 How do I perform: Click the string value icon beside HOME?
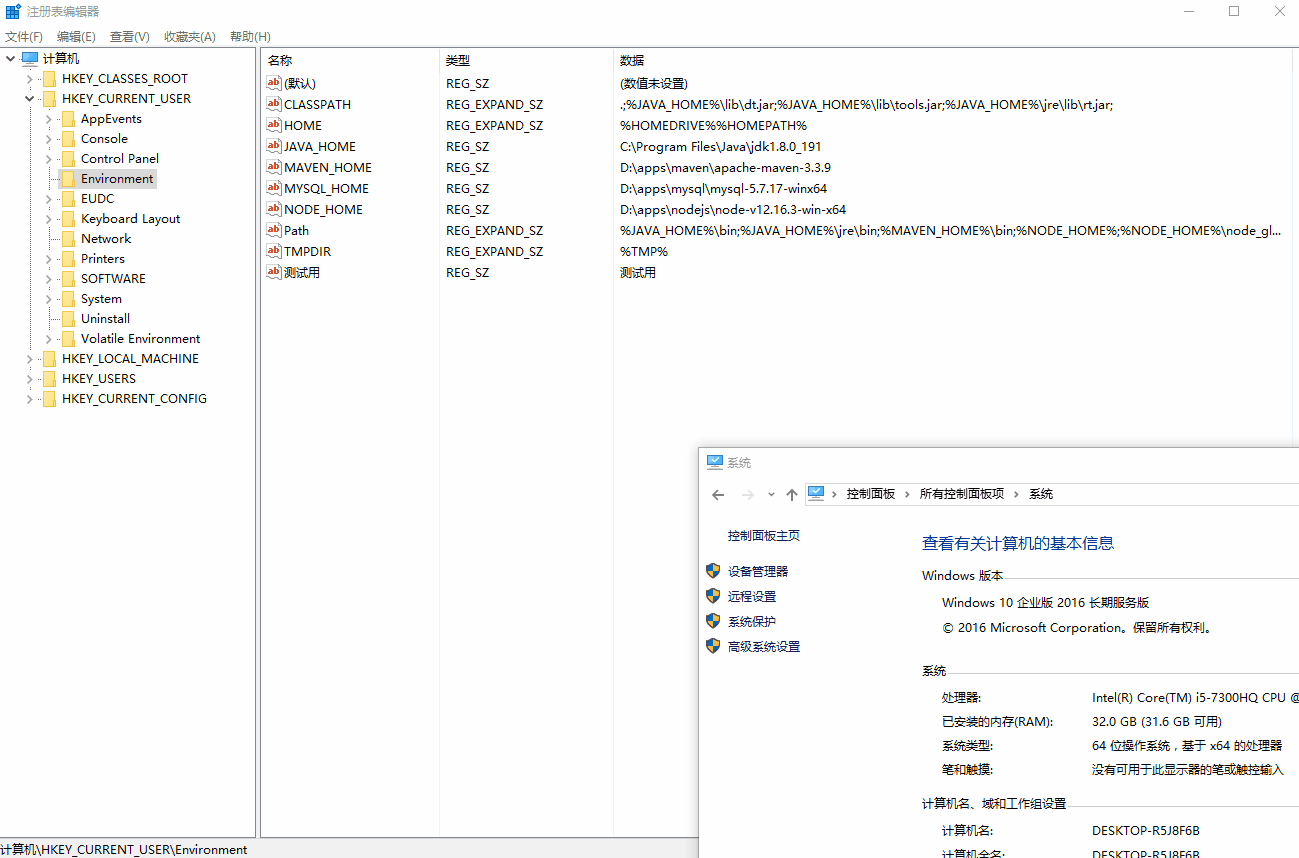pos(274,125)
